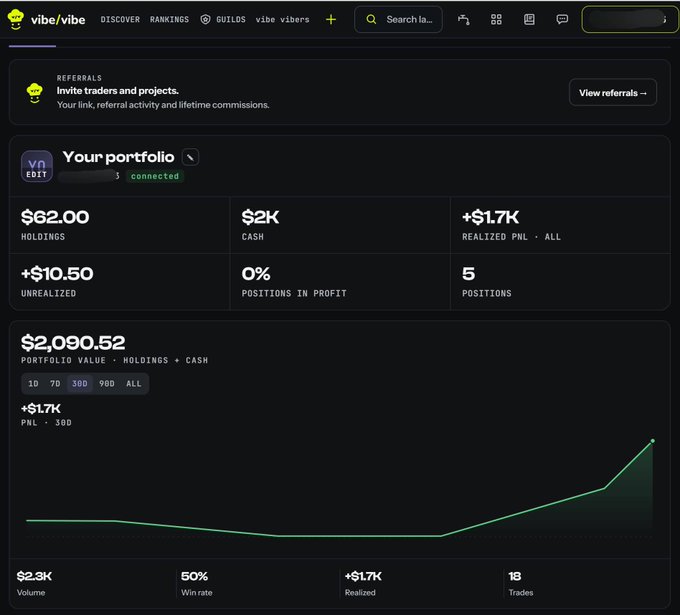The height and width of the screenshot is (615, 680).
Task: Click the connected status badge
Action: [155, 176]
